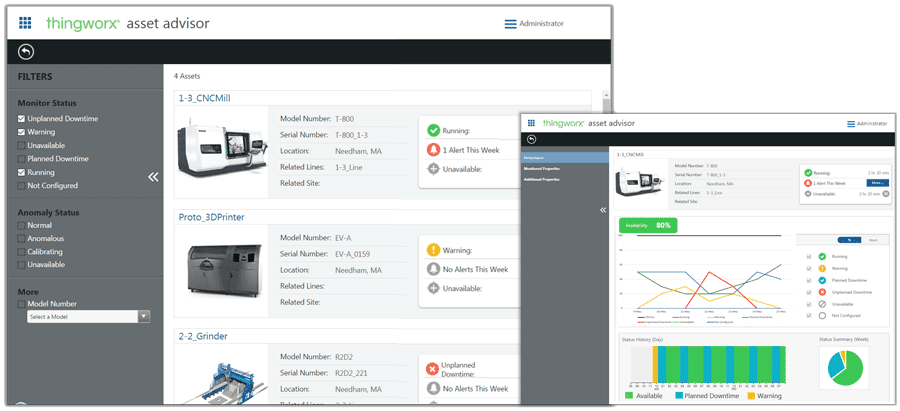
Task: Click the yellow Warning legend swatch
Action: click(751, 396)
